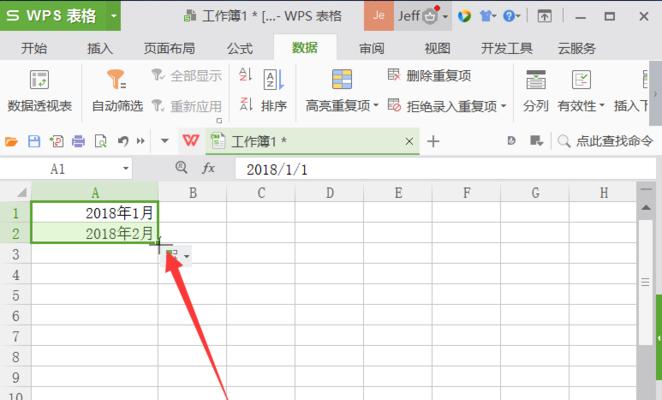662x400 pixels.
Task: Click the vertical scrollbar up arrow
Action: tap(646, 207)
